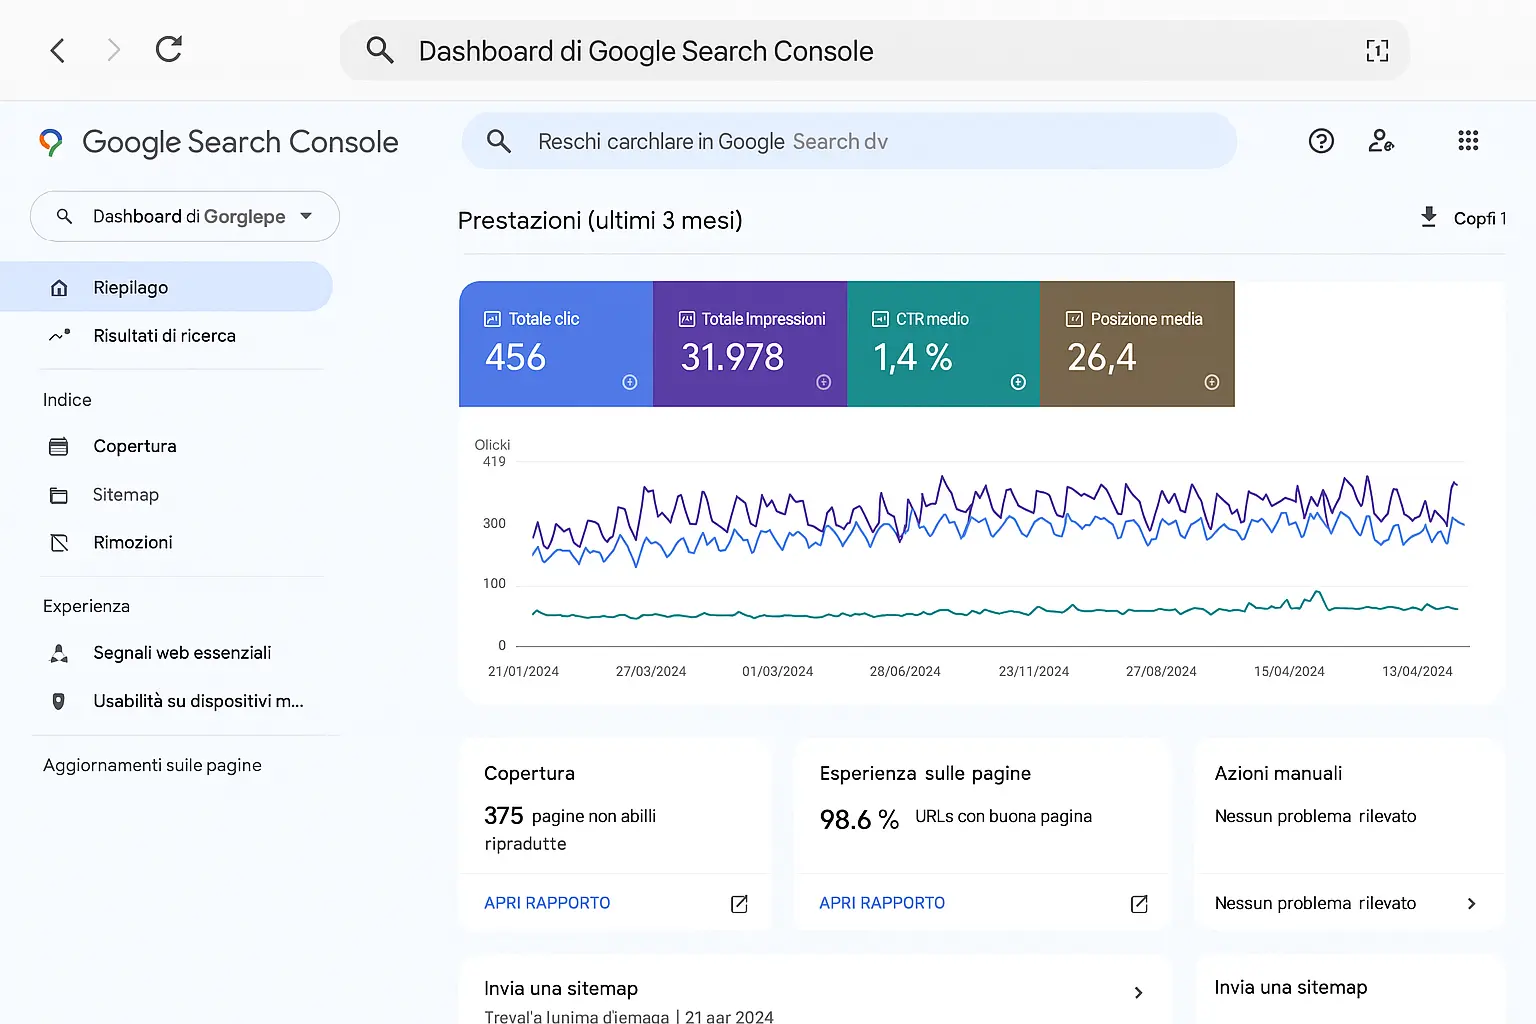Select the Riepilago home icon

point(59,287)
